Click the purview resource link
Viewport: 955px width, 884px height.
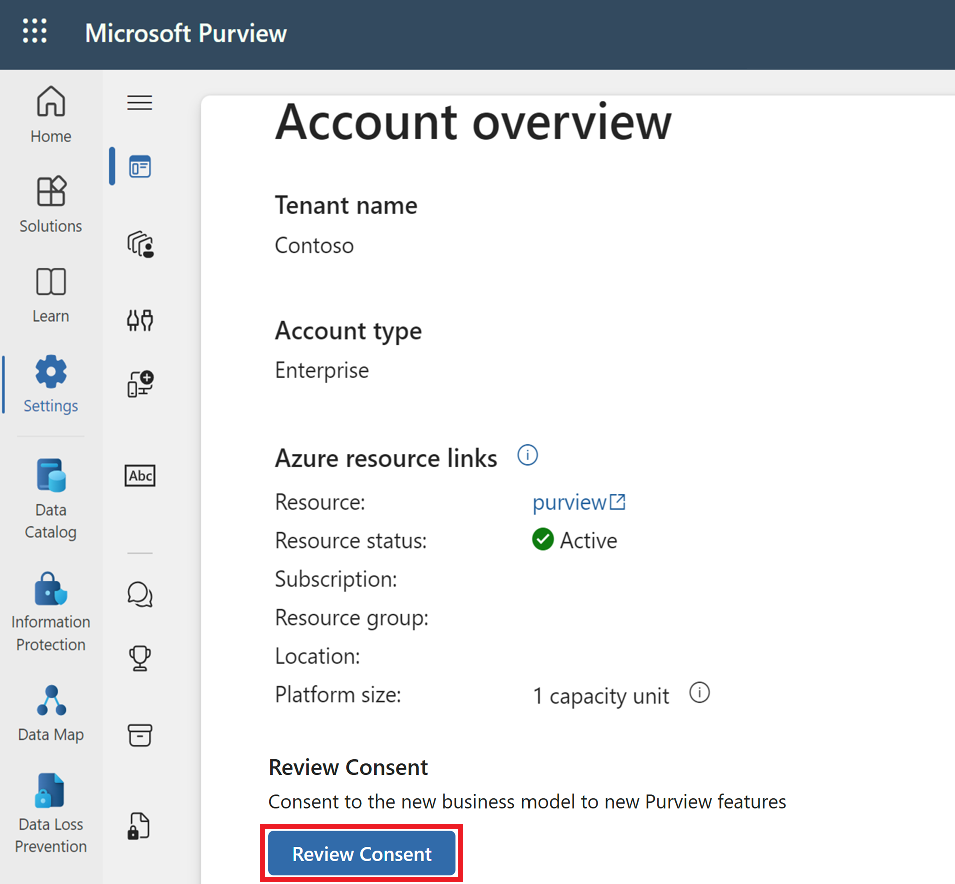(578, 502)
